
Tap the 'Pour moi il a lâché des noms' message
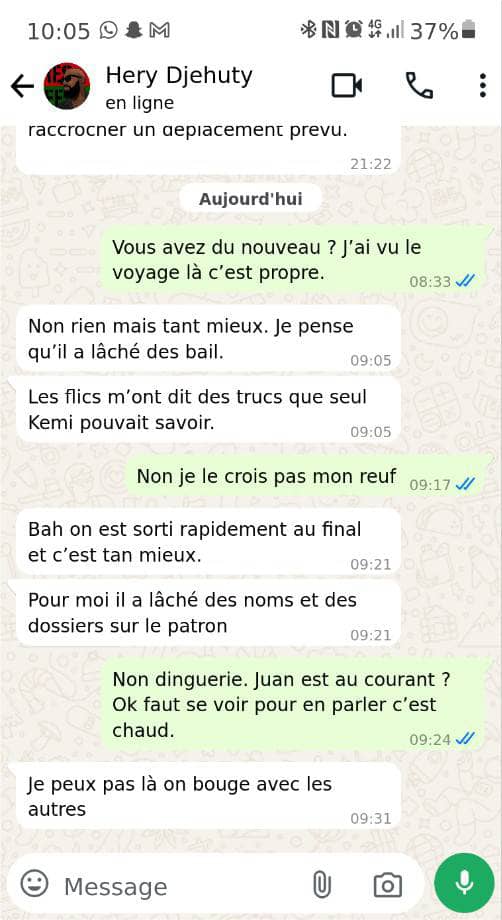tap(208, 614)
